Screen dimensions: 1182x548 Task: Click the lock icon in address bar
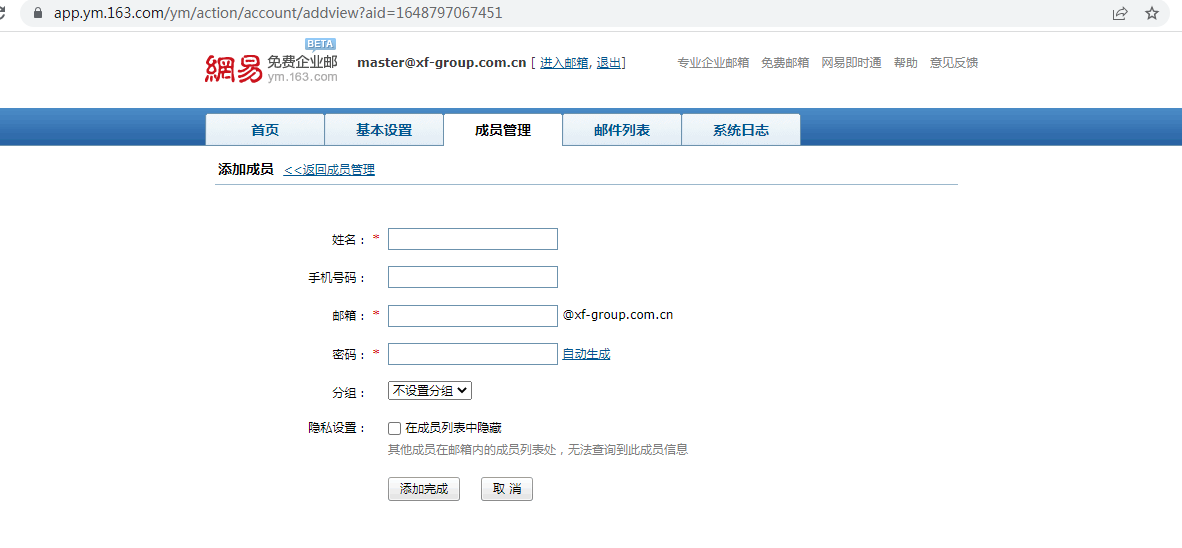tap(38, 14)
